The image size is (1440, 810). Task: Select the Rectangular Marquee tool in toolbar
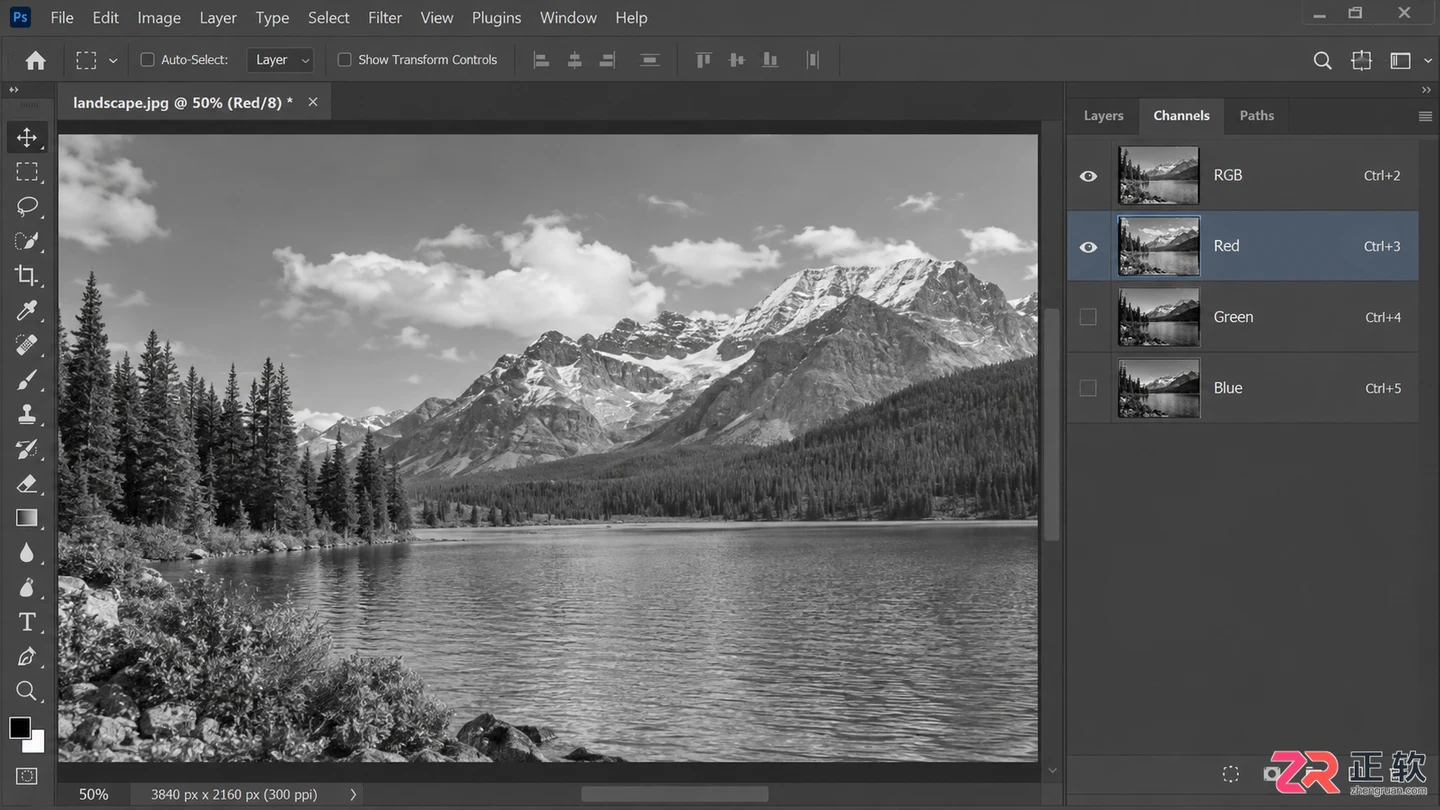click(x=27, y=172)
